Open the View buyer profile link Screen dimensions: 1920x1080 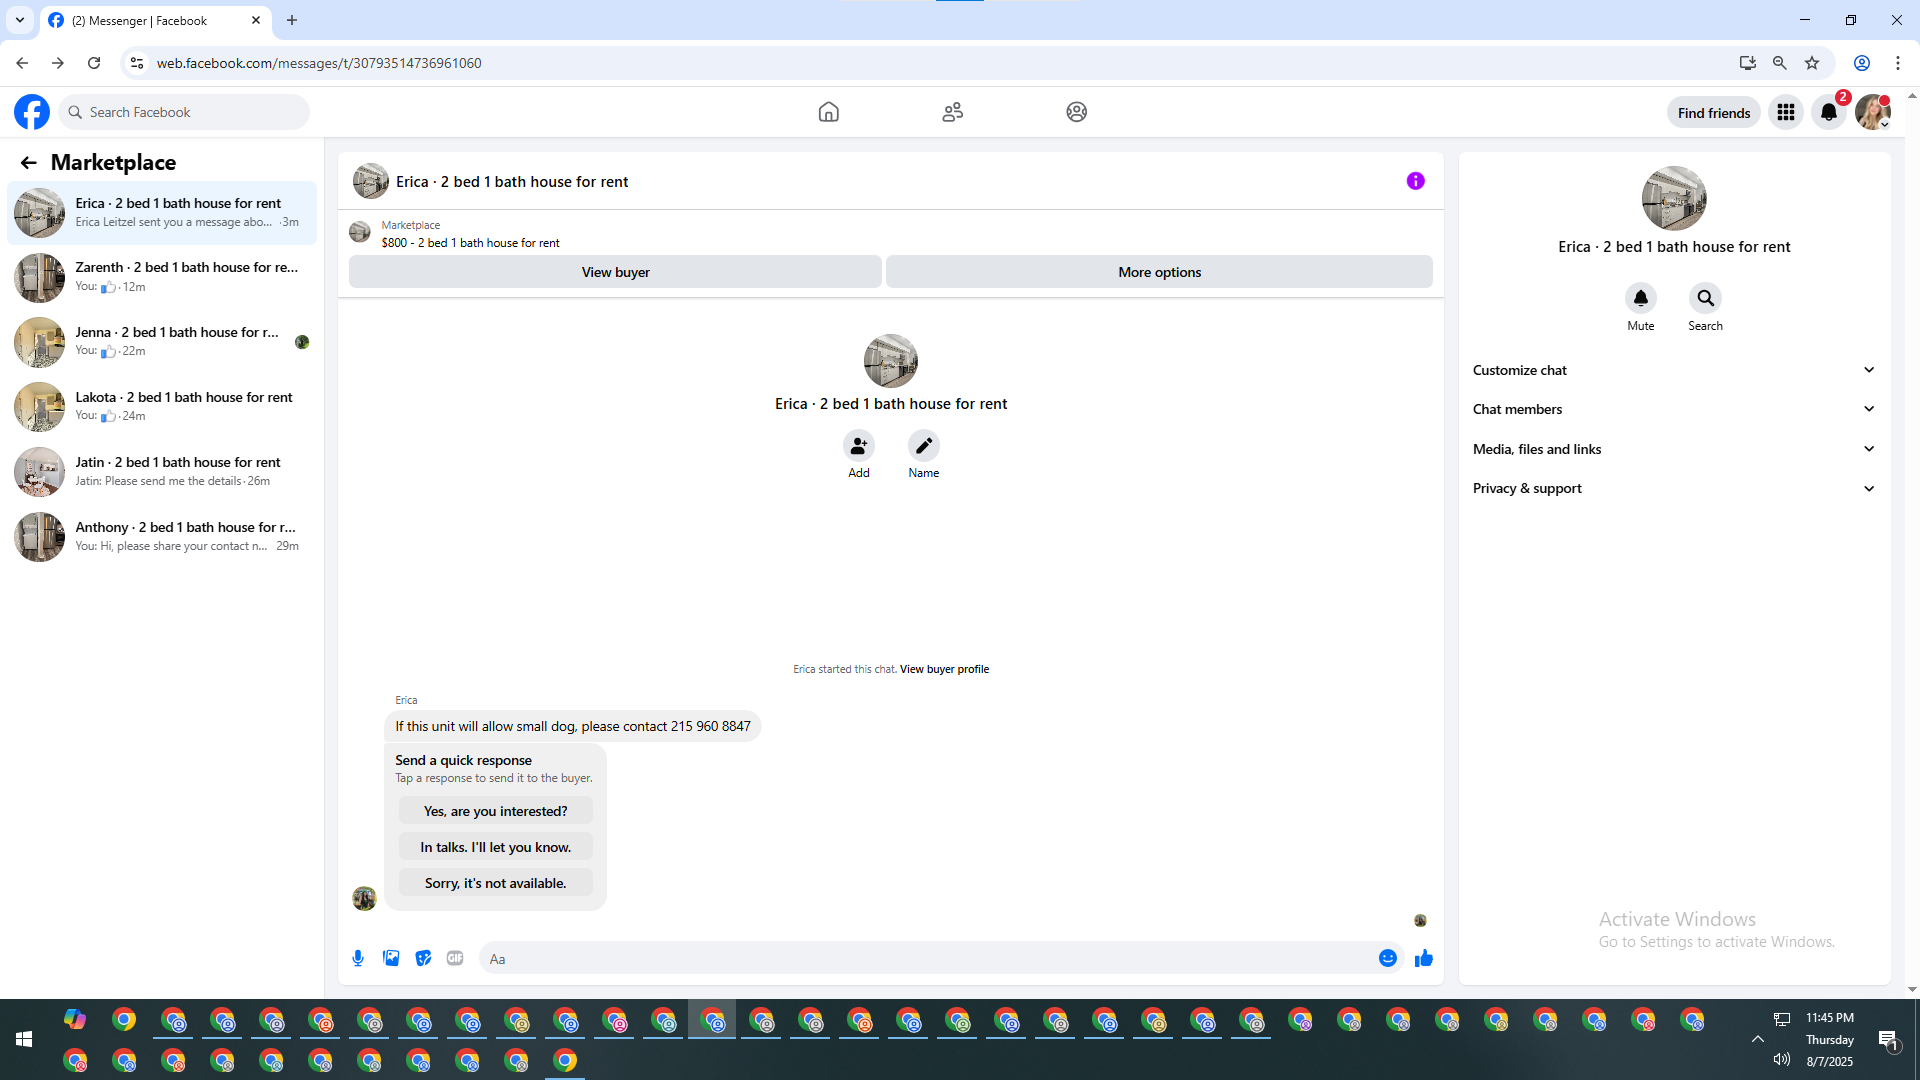coord(944,669)
